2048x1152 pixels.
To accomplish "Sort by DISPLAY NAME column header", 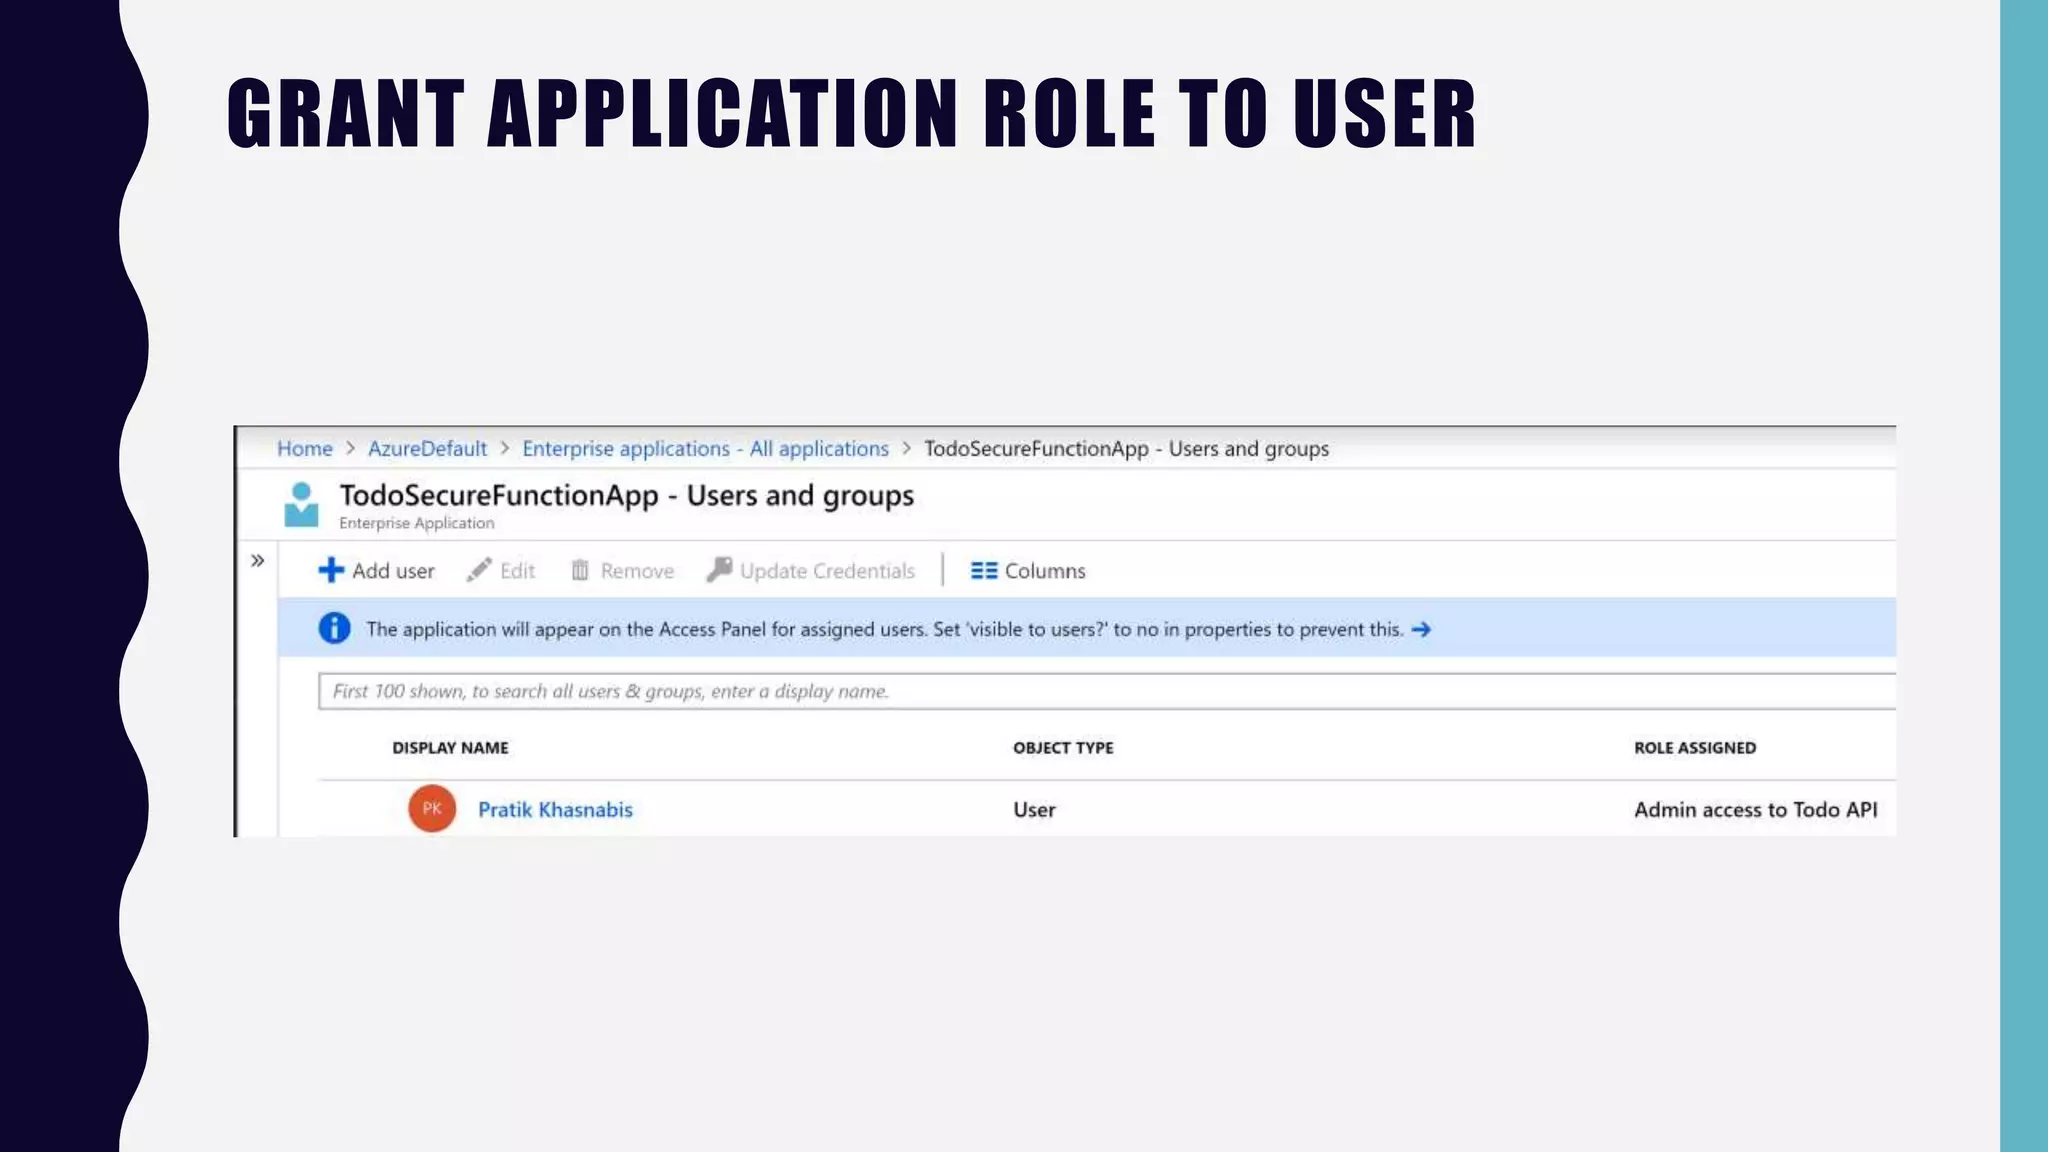I will [x=450, y=748].
